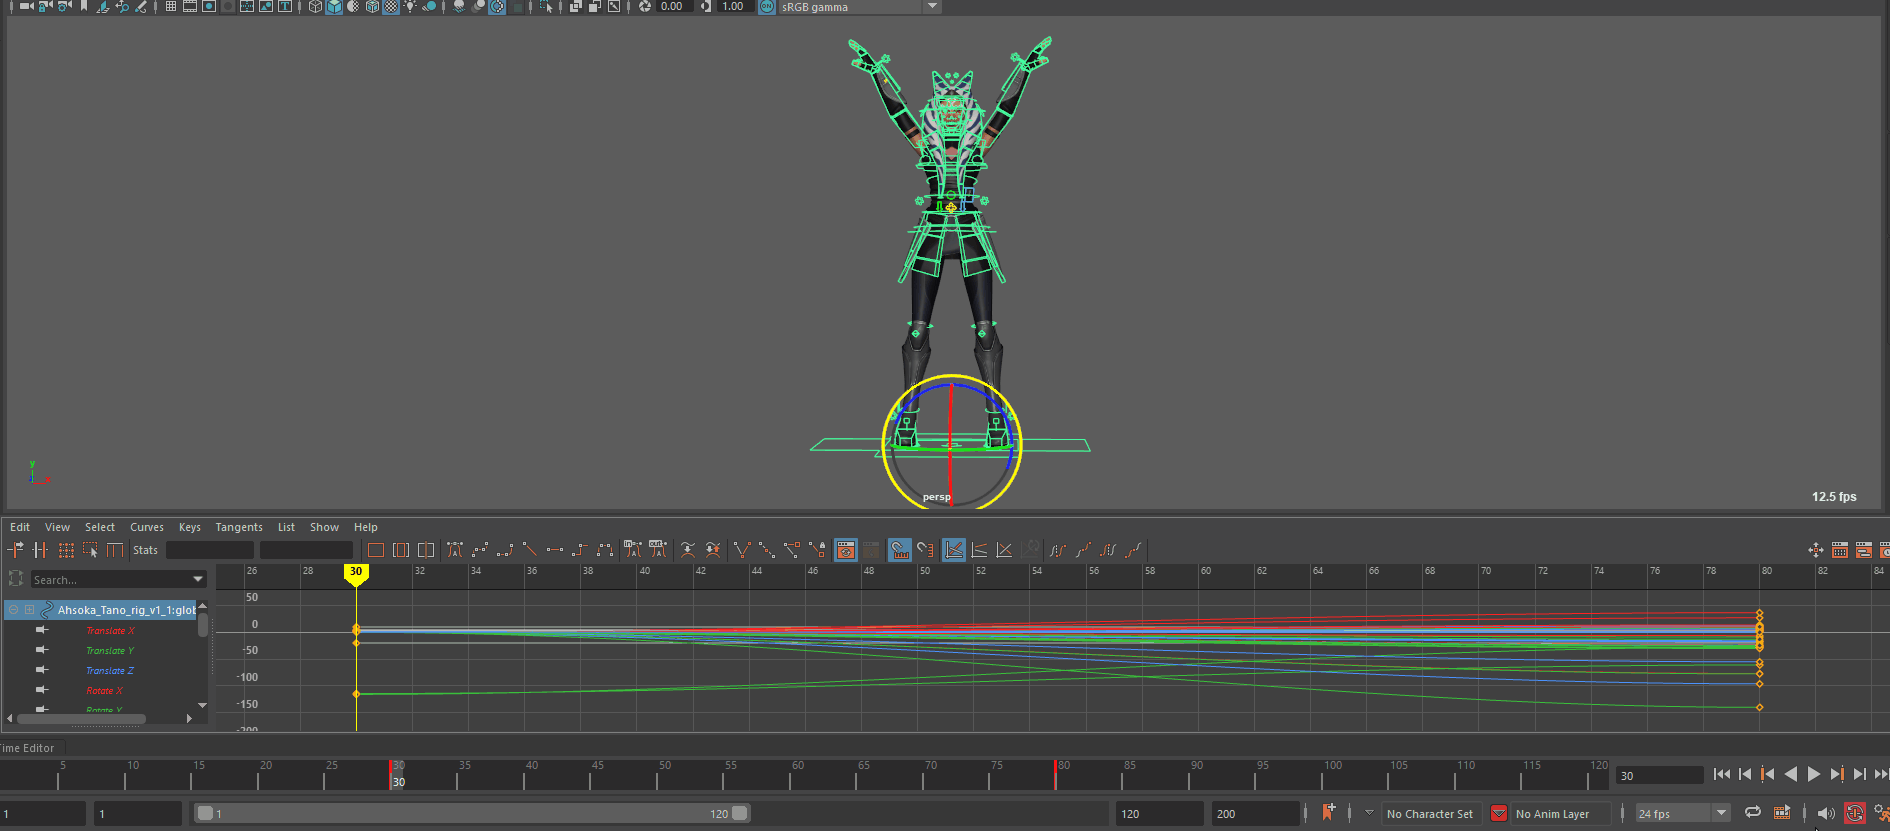1890x831 pixels.
Task: Set Linear tangents on keys
Action: point(530,550)
